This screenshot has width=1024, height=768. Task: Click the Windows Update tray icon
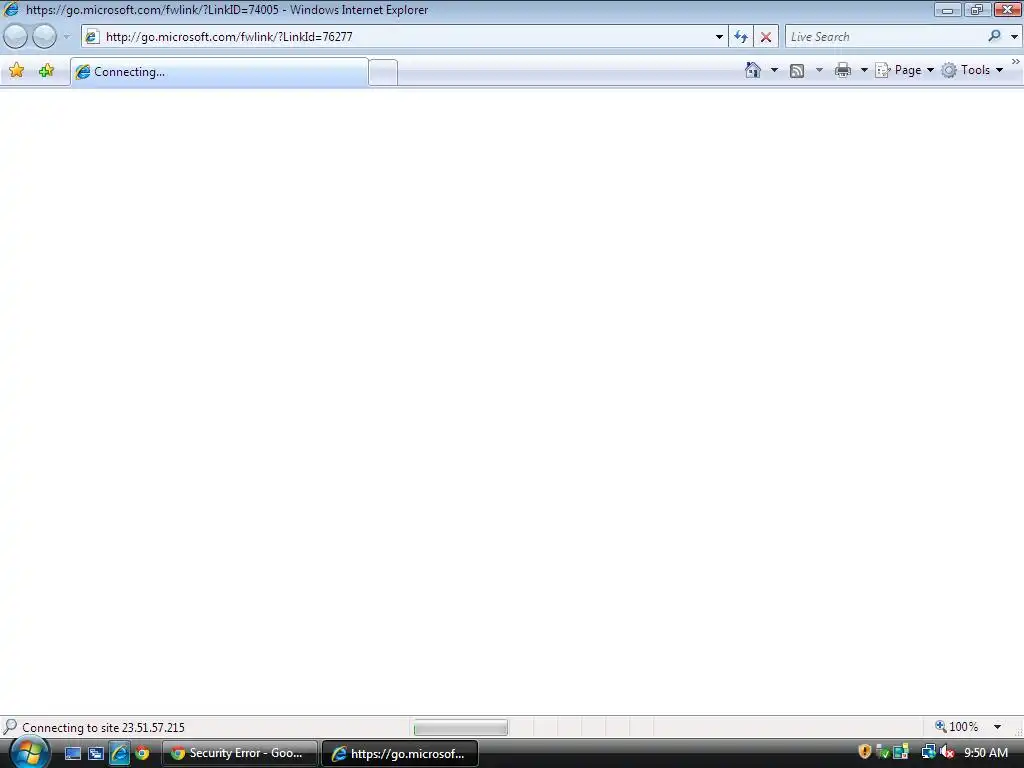point(901,752)
